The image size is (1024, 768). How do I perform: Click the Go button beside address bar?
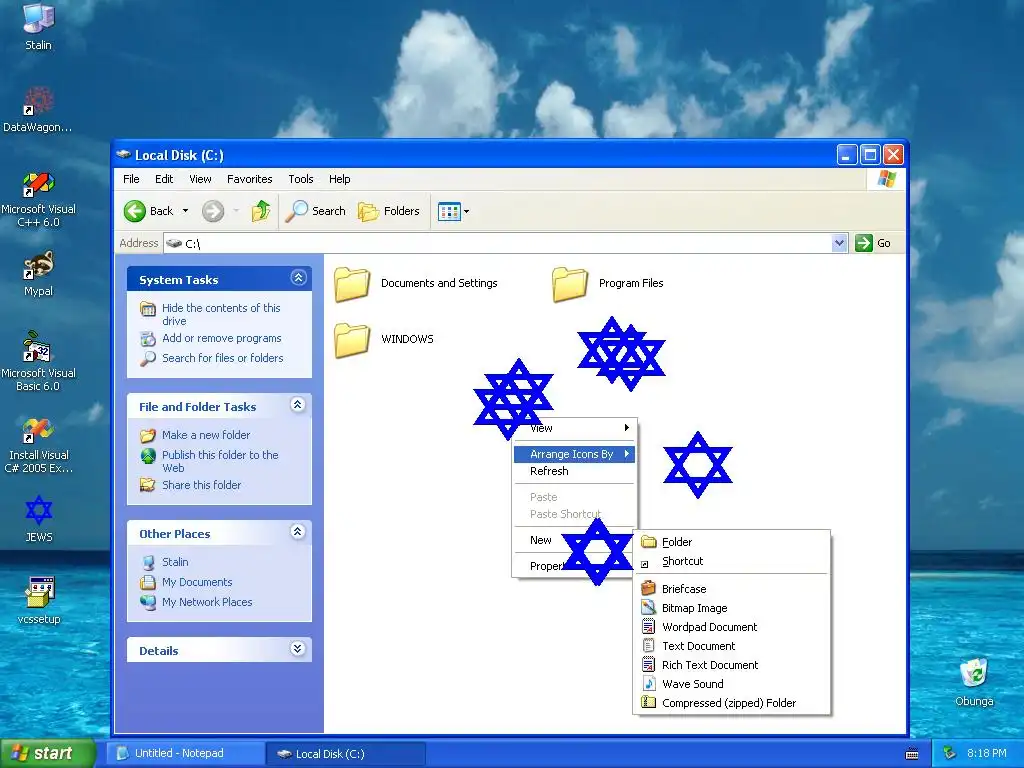873,243
